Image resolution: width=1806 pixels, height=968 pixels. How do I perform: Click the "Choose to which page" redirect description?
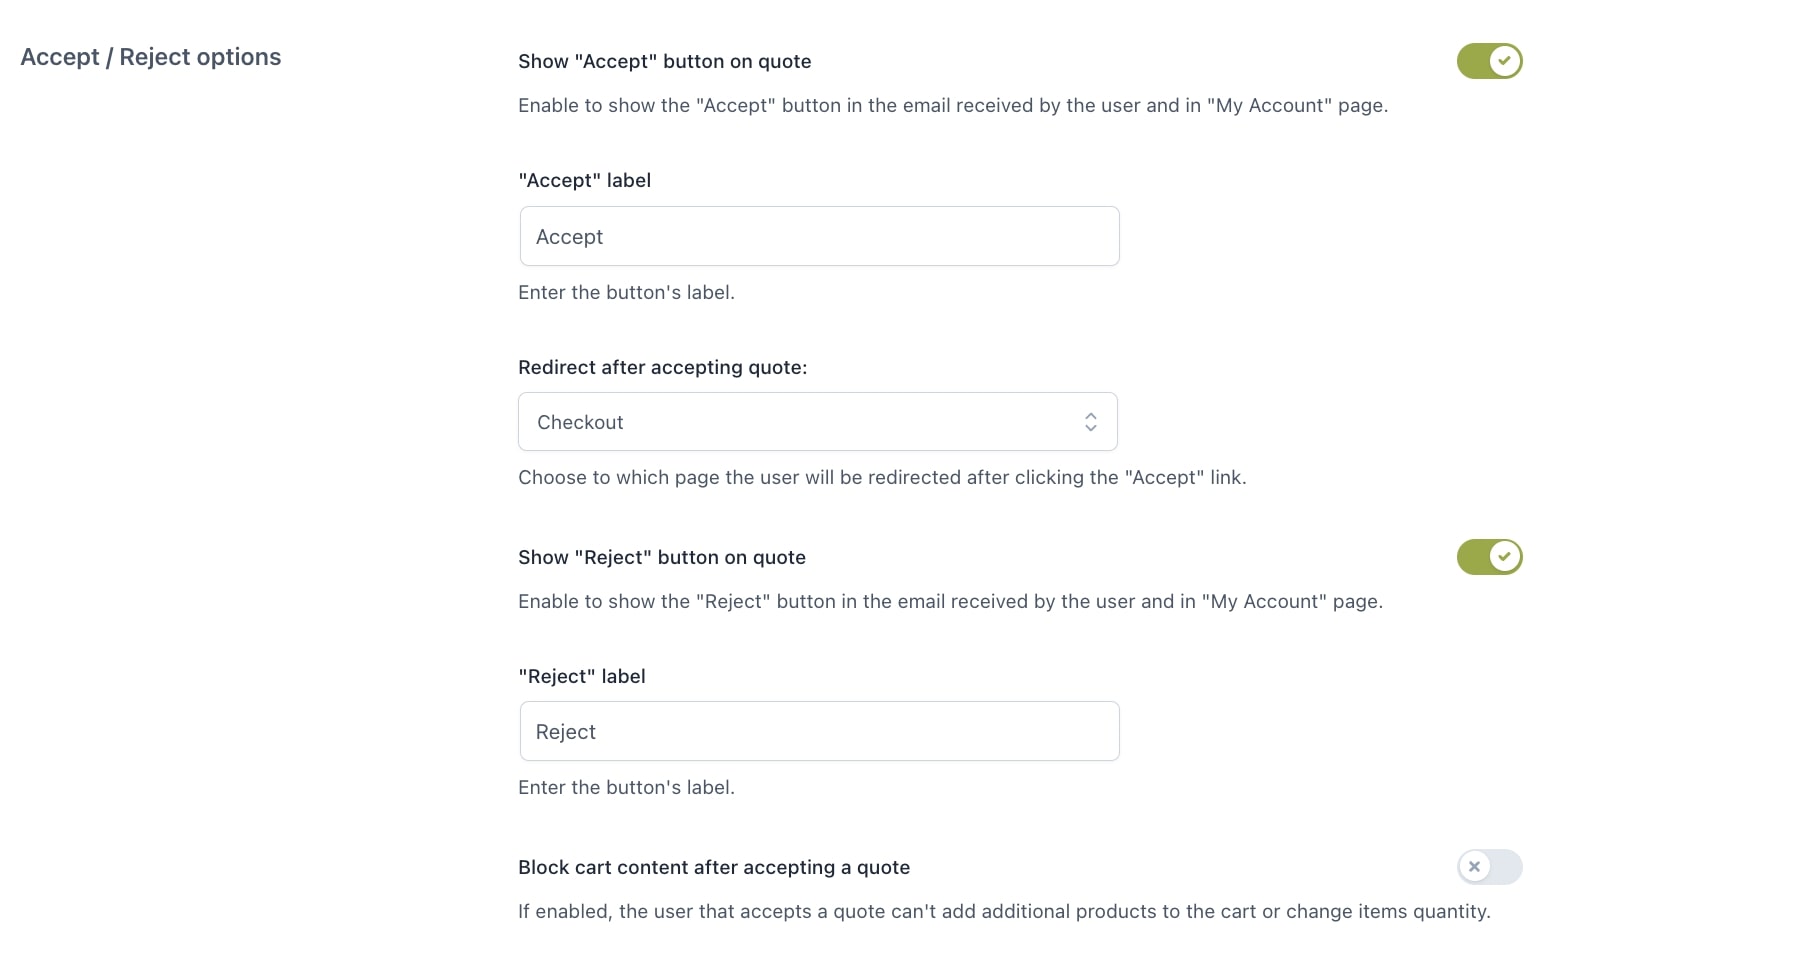click(x=881, y=478)
